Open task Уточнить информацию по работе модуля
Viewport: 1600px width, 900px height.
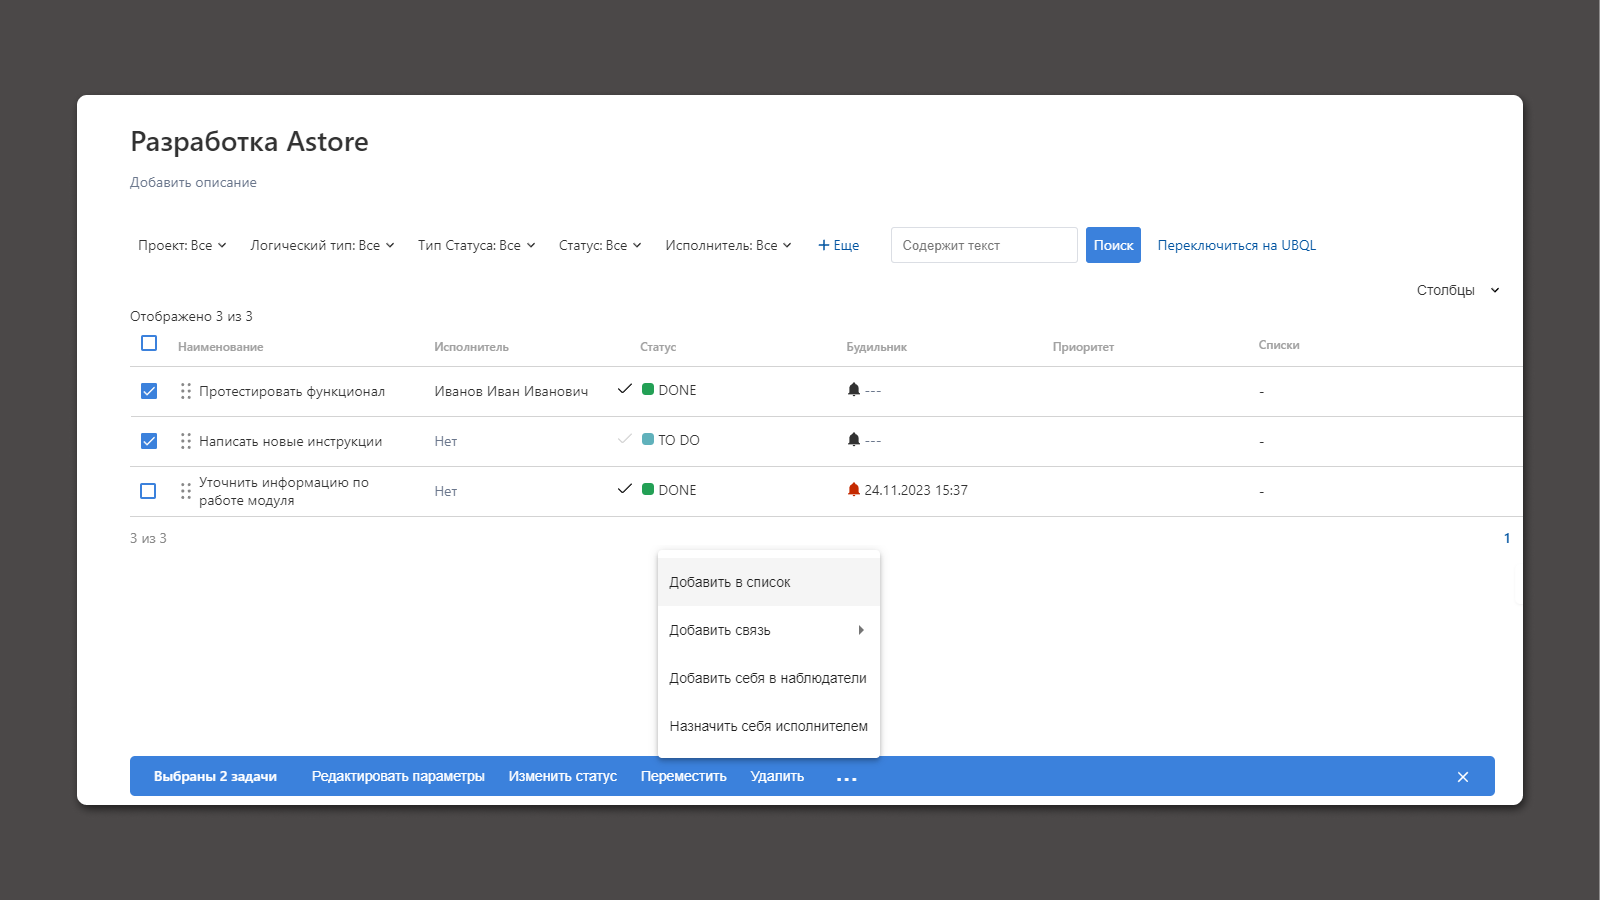click(x=284, y=491)
